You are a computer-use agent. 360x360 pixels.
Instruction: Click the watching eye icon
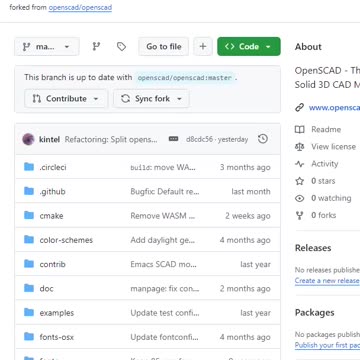300,198
